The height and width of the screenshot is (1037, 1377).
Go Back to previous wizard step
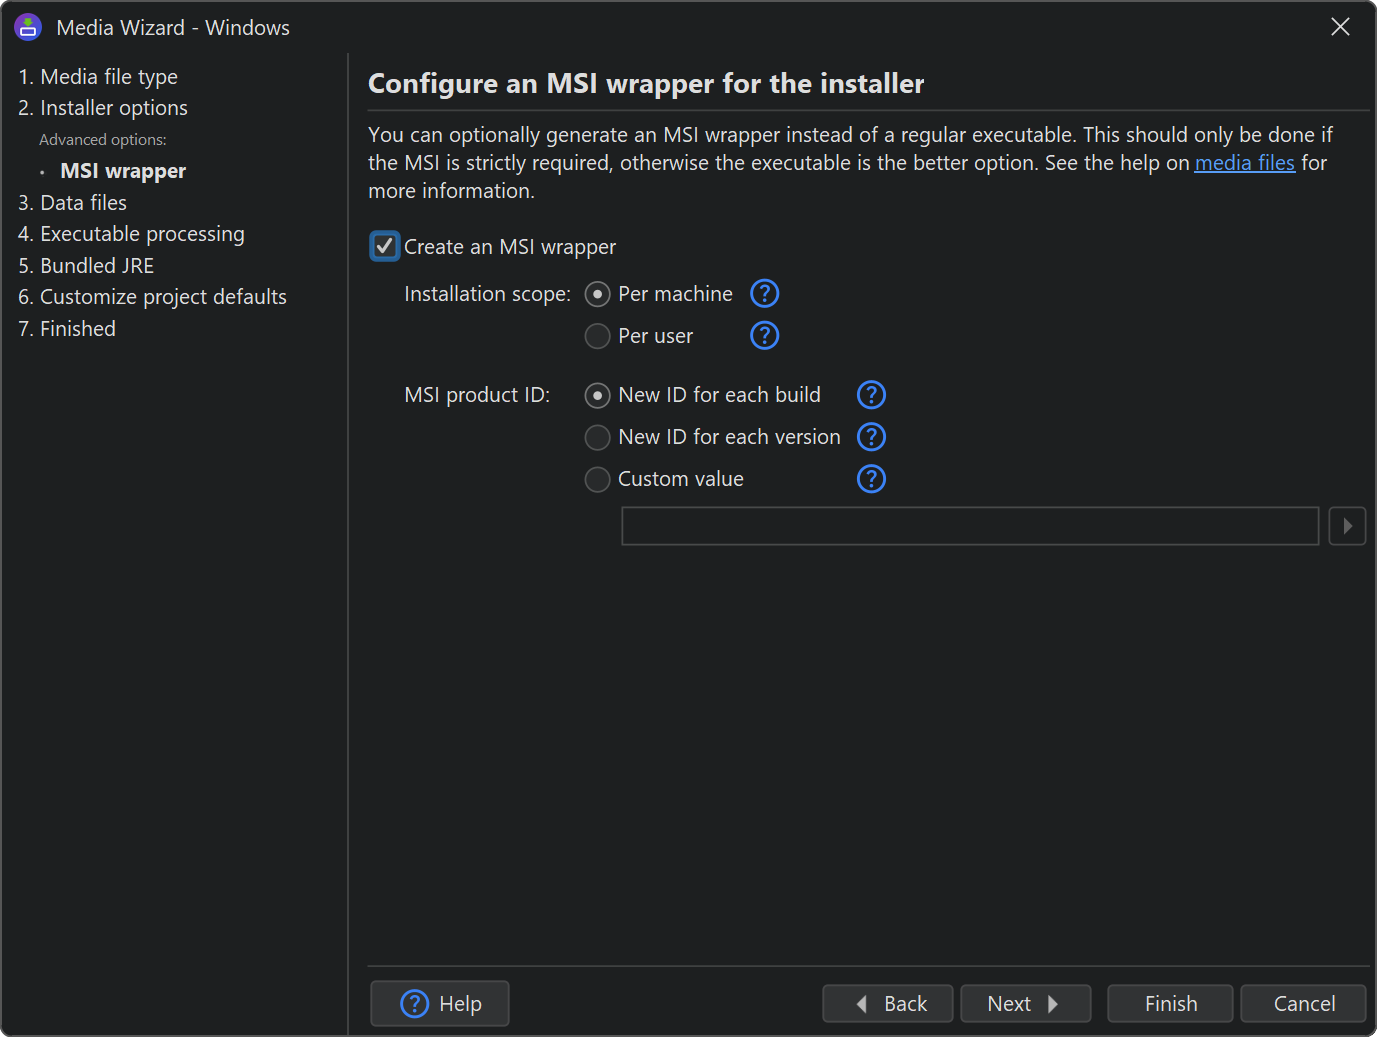(888, 1004)
